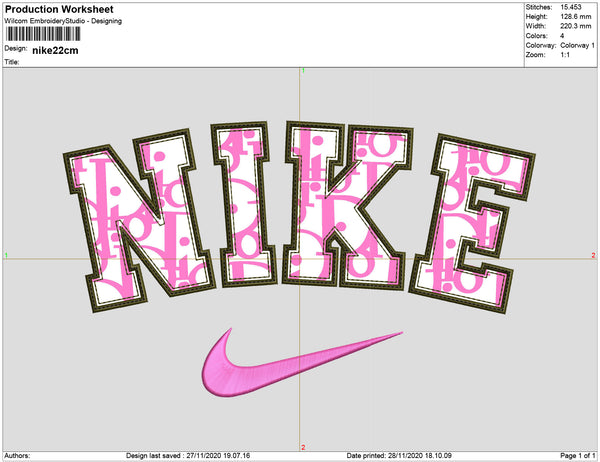
Task: Click the 'Production Worksheet' heading
Action: click(59, 9)
